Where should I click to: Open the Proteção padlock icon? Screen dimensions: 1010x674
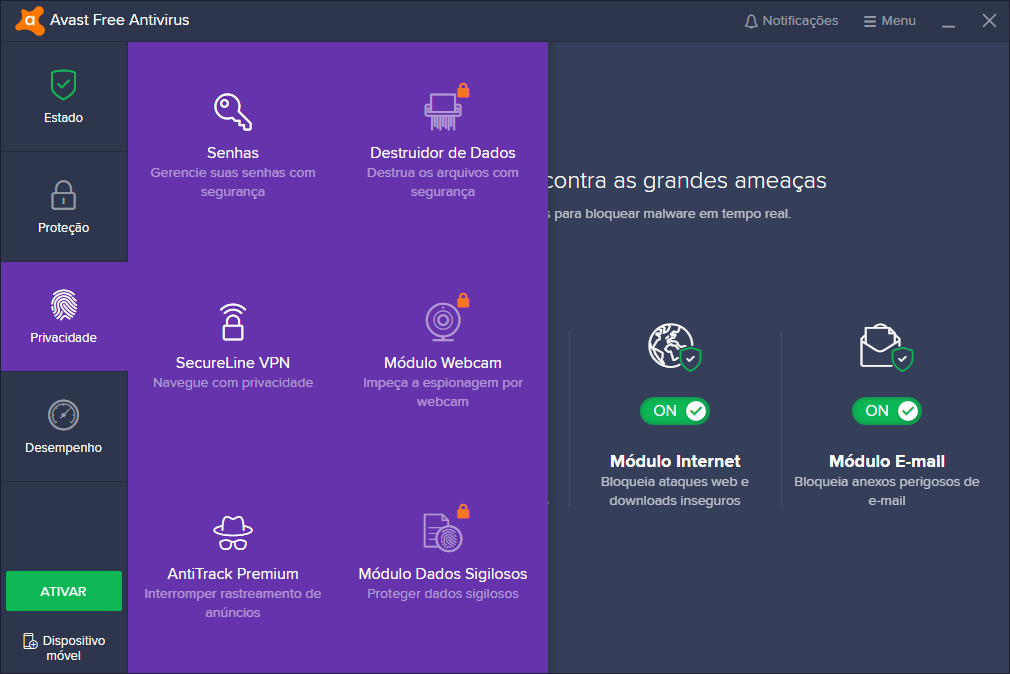point(63,195)
